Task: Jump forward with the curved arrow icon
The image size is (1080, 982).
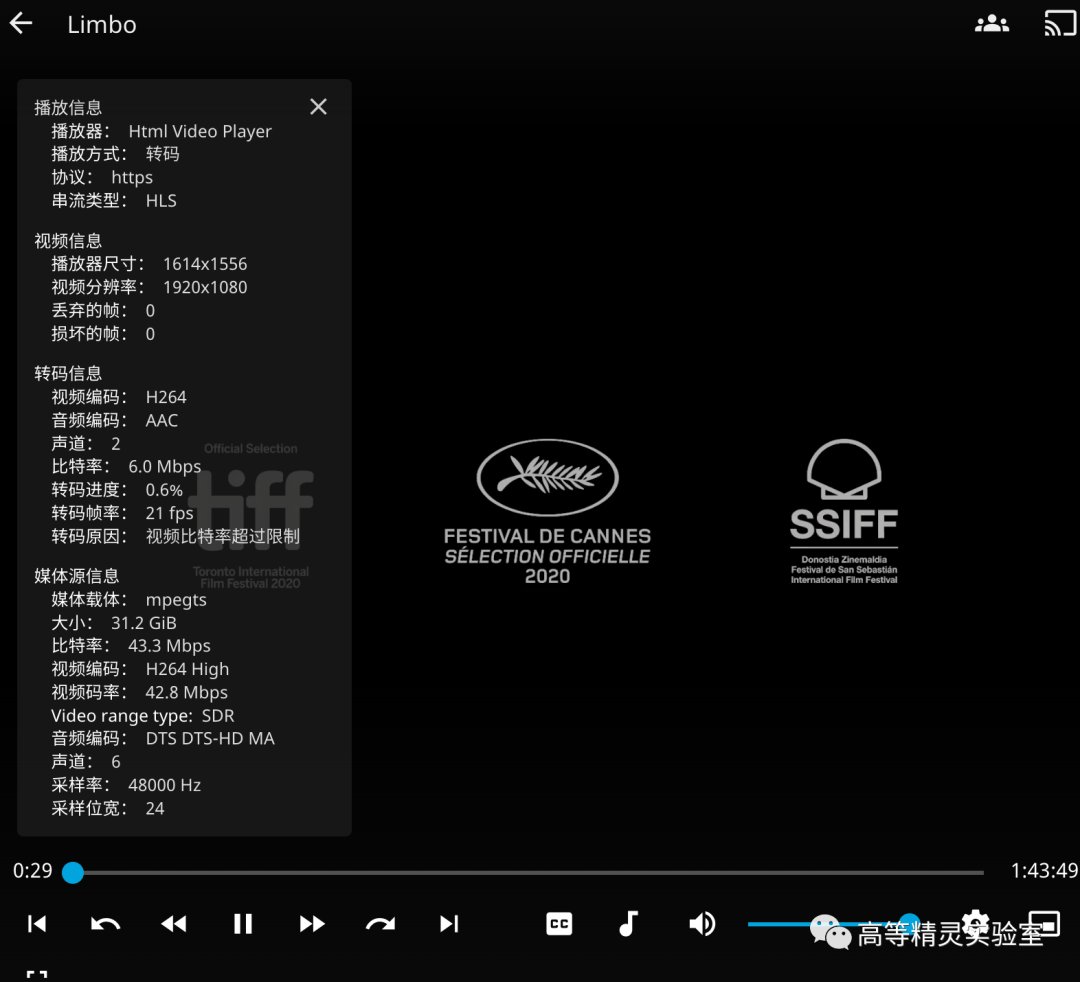Action: (x=380, y=923)
